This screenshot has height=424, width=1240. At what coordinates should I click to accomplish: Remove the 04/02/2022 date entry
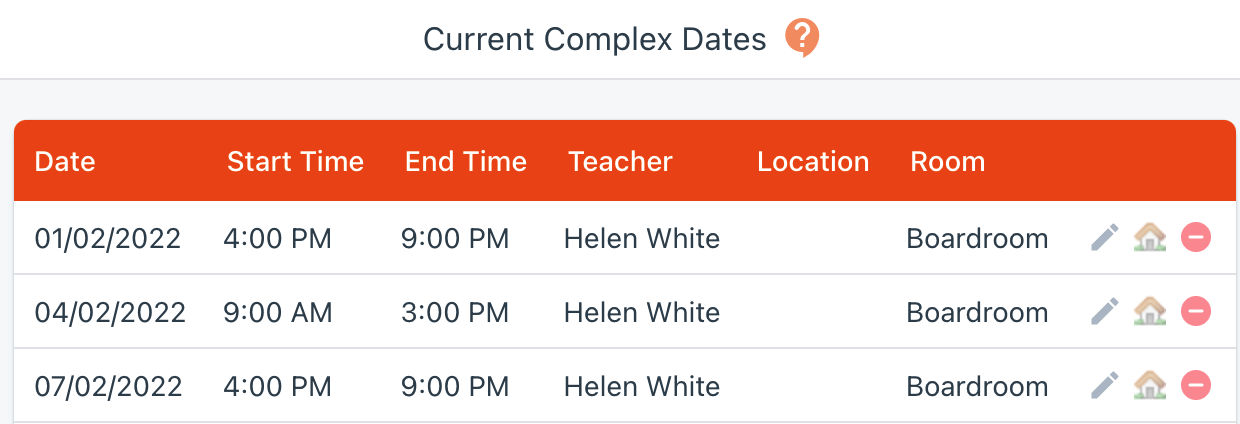click(x=1196, y=312)
